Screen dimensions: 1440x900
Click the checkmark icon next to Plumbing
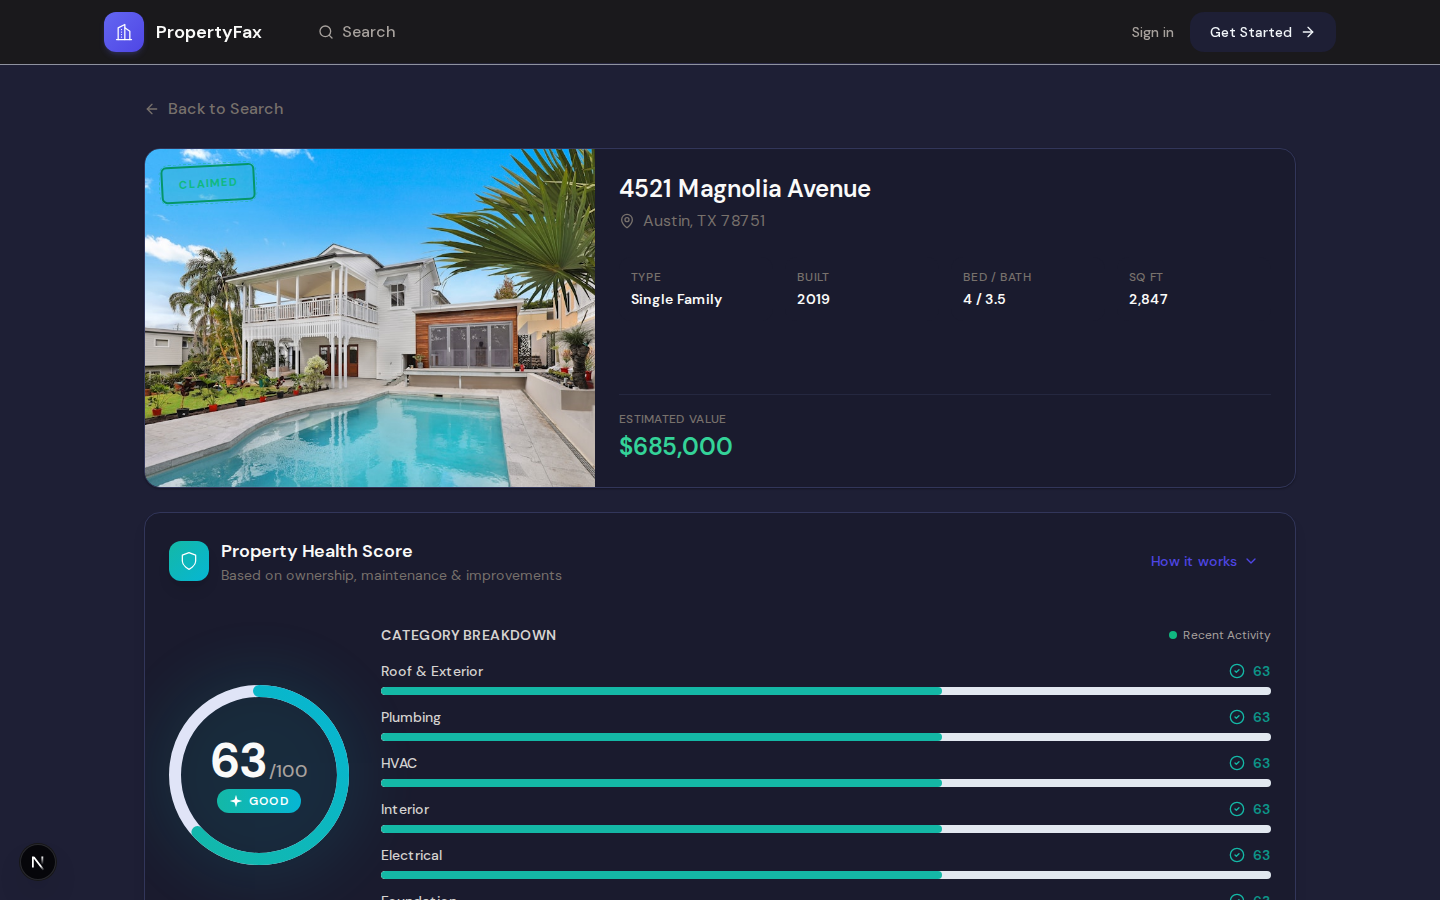1237,717
